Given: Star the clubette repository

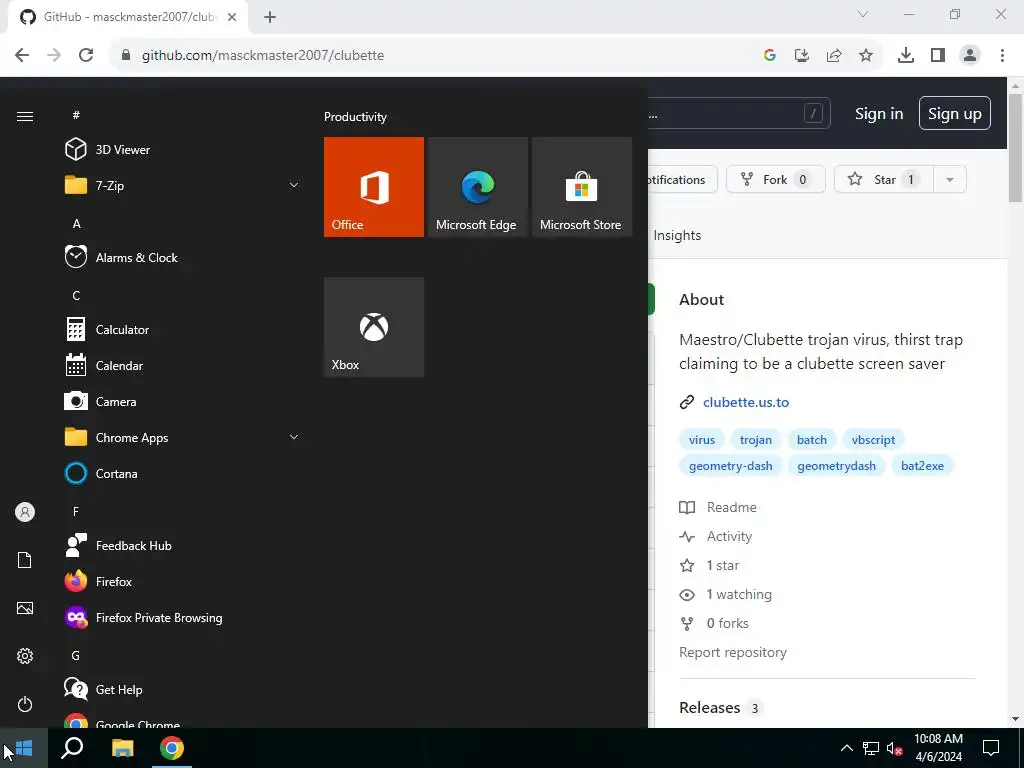Looking at the screenshot, I should coord(884,180).
